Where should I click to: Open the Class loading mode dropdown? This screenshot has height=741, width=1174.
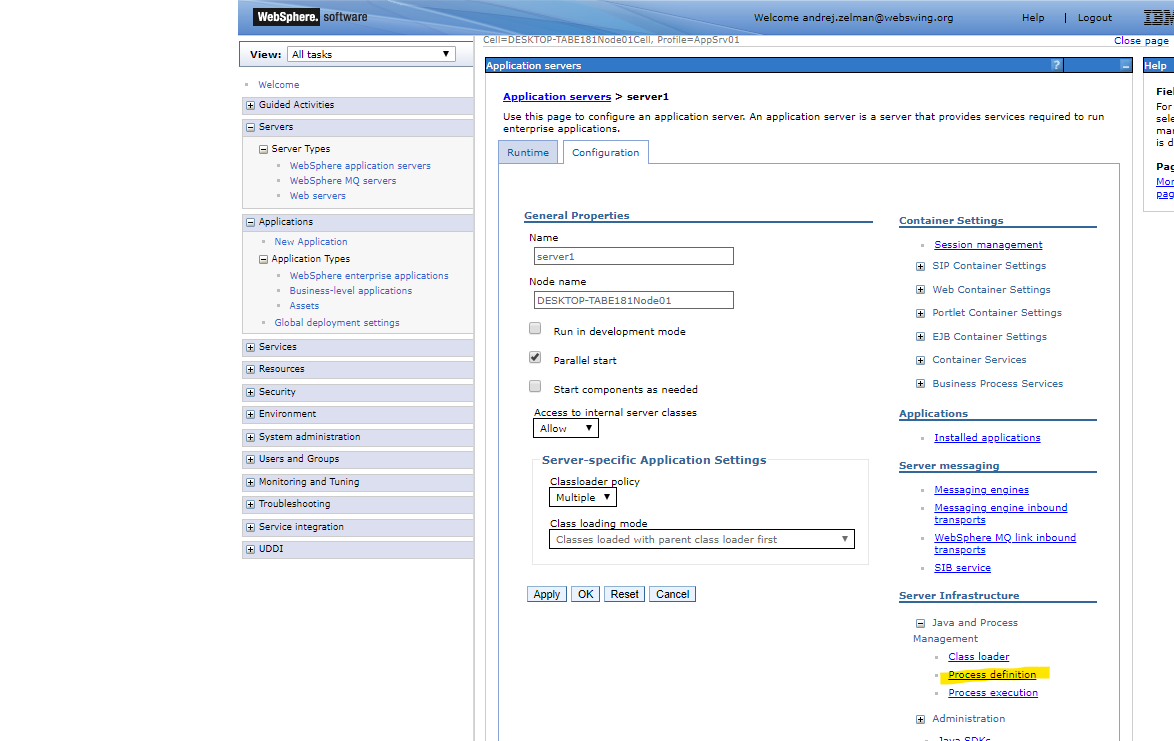click(702, 539)
